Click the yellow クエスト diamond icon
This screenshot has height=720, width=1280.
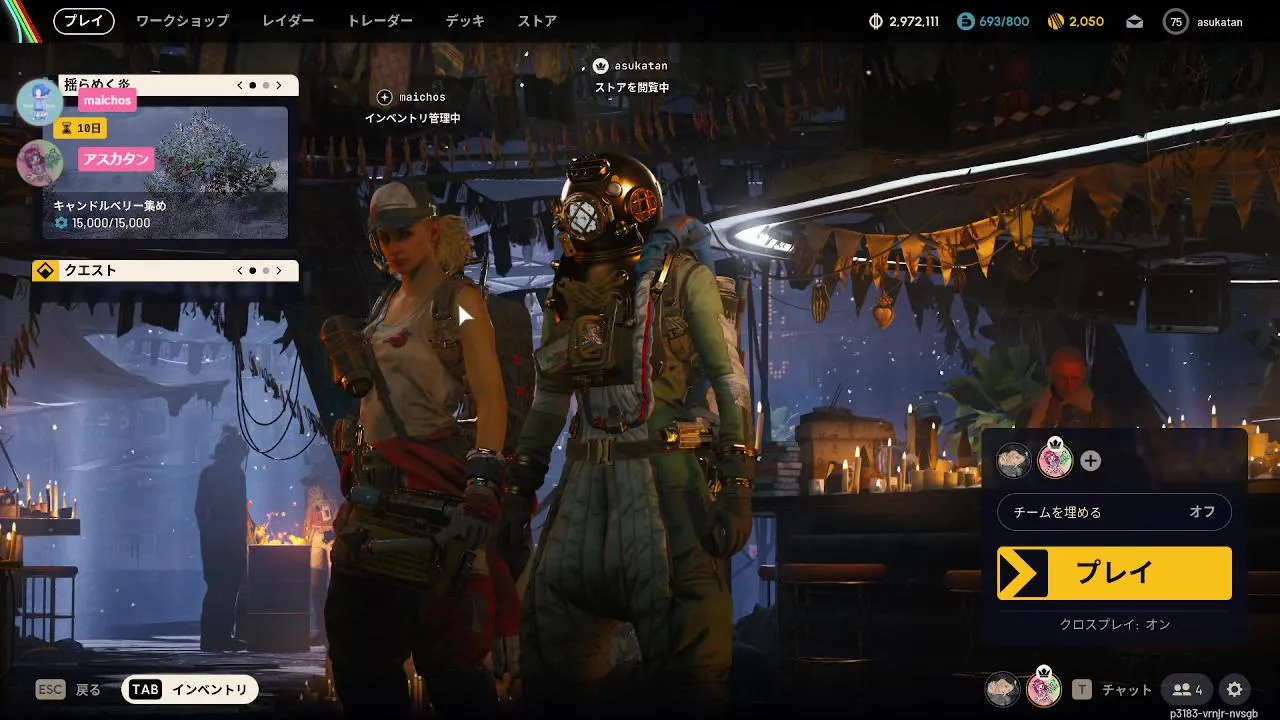point(44,270)
